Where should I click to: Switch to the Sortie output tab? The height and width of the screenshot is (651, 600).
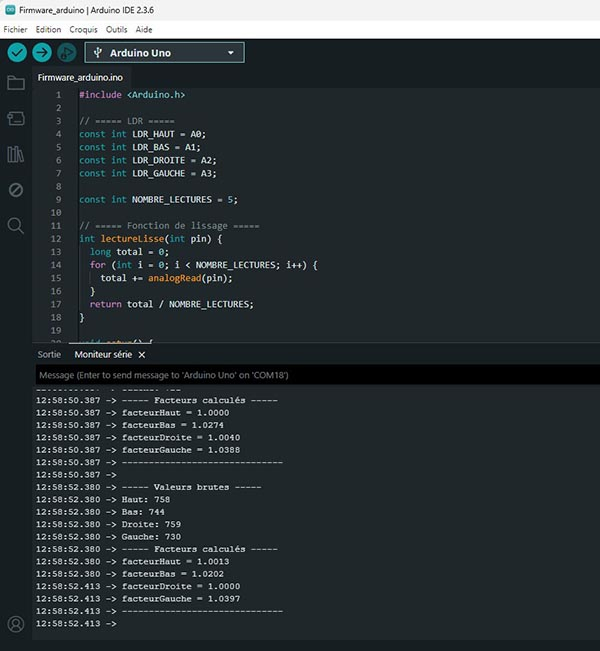tap(49, 354)
